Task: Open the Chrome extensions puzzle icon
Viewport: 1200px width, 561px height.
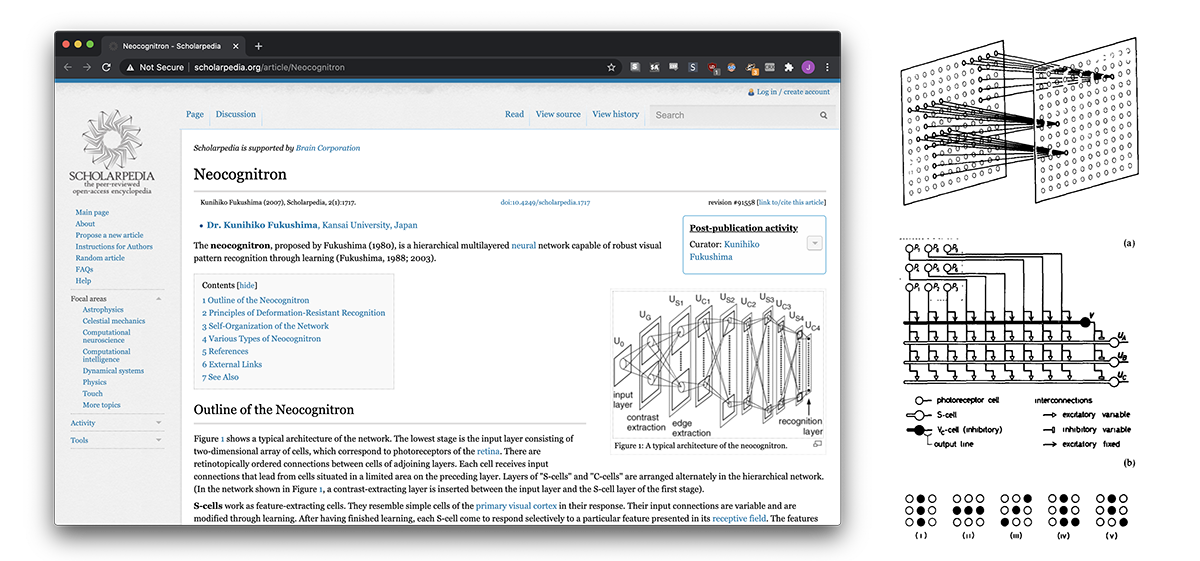Action: click(x=789, y=67)
